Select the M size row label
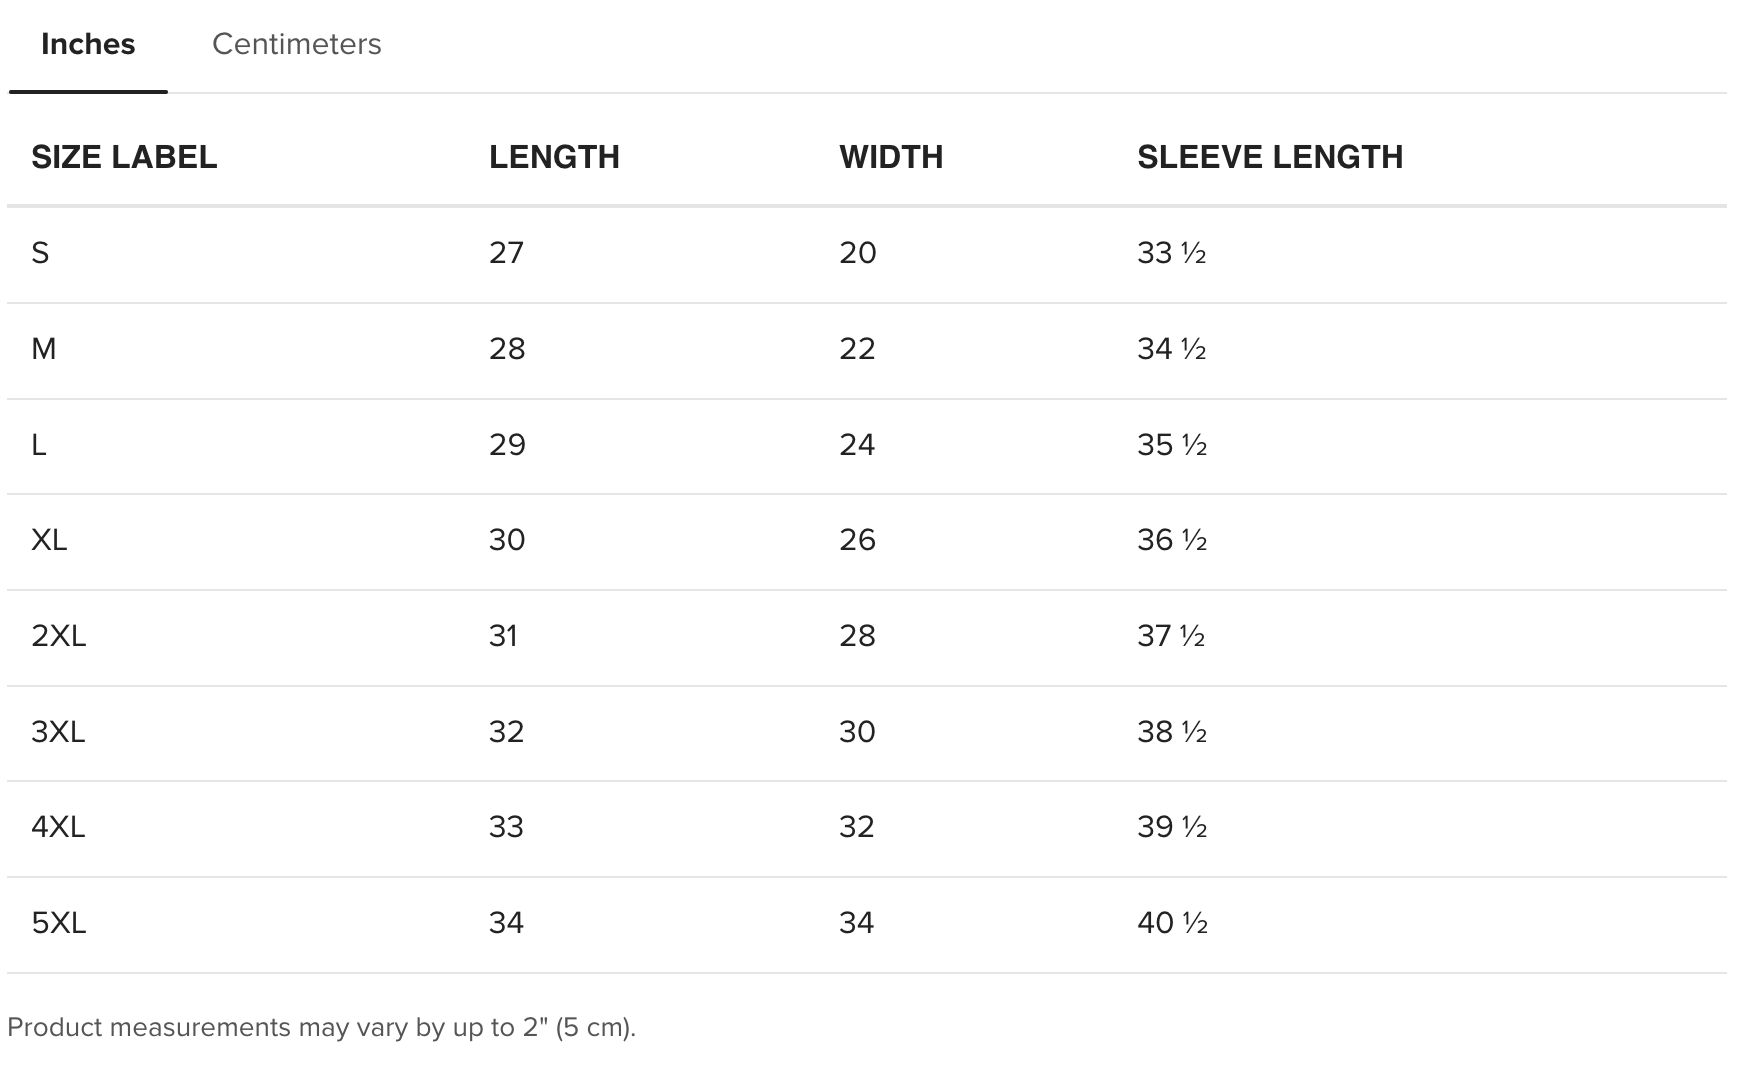 (44, 349)
